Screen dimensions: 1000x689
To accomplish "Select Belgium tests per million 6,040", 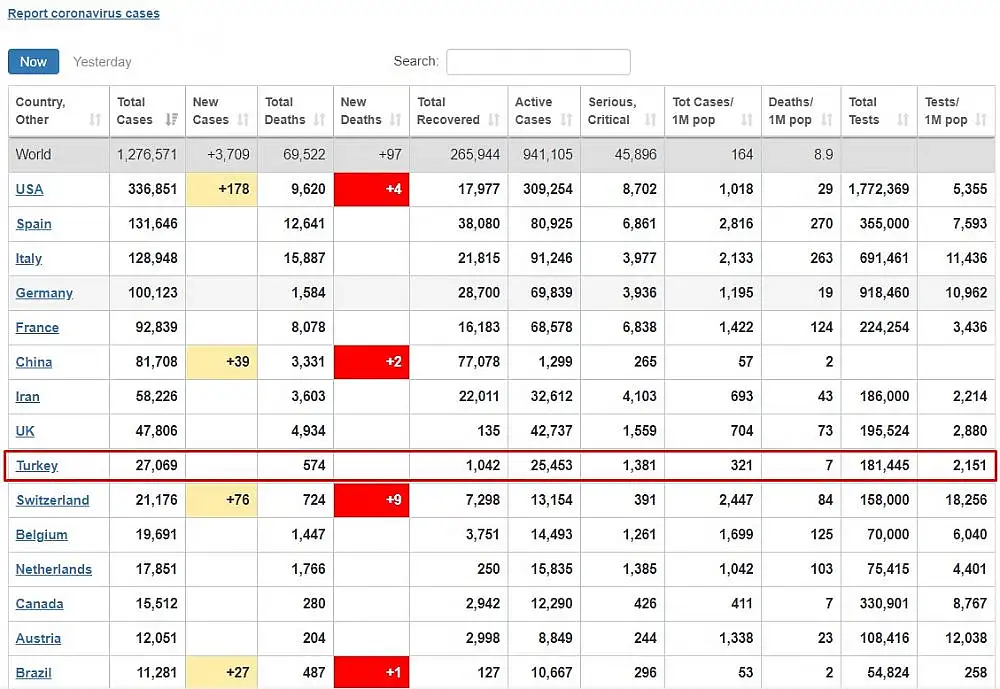I will 970,535.
